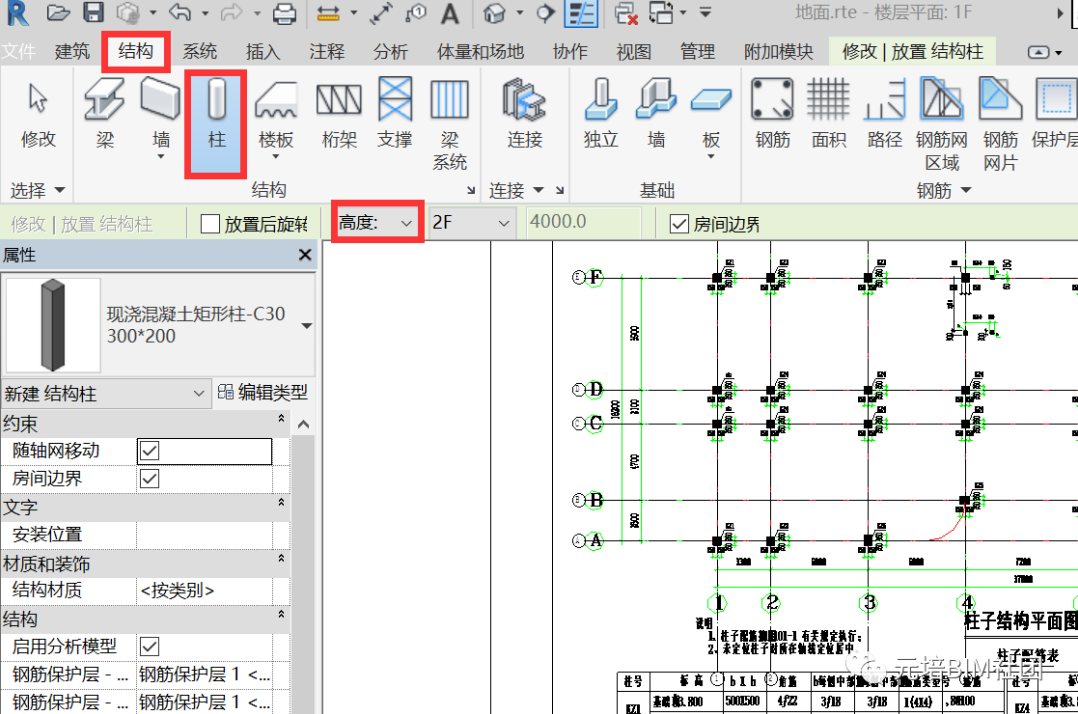Close the 属性 properties panel
This screenshot has height=714, width=1078.
click(x=305, y=255)
